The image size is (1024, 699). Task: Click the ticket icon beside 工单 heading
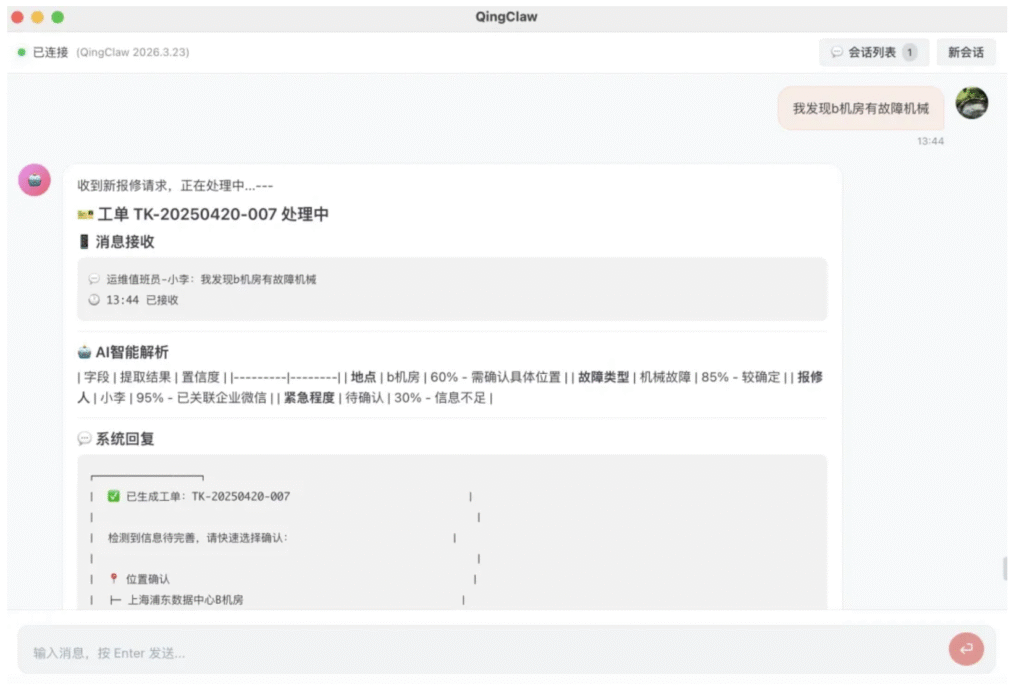click(85, 215)
